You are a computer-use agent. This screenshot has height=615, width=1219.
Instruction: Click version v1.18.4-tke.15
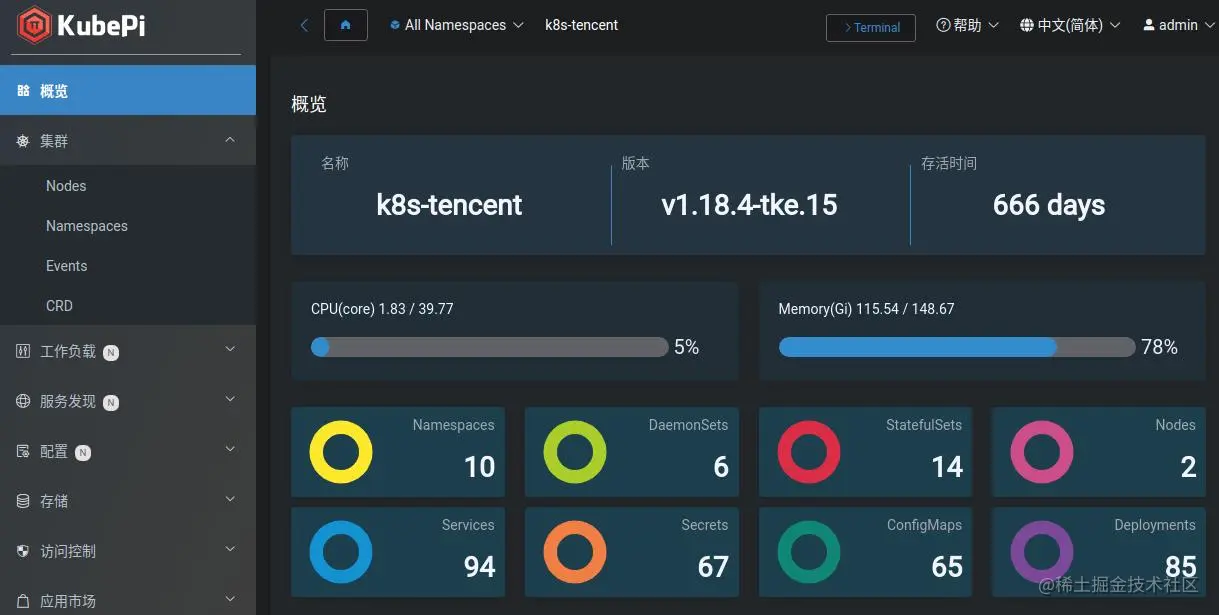click(x=749, y=205)
